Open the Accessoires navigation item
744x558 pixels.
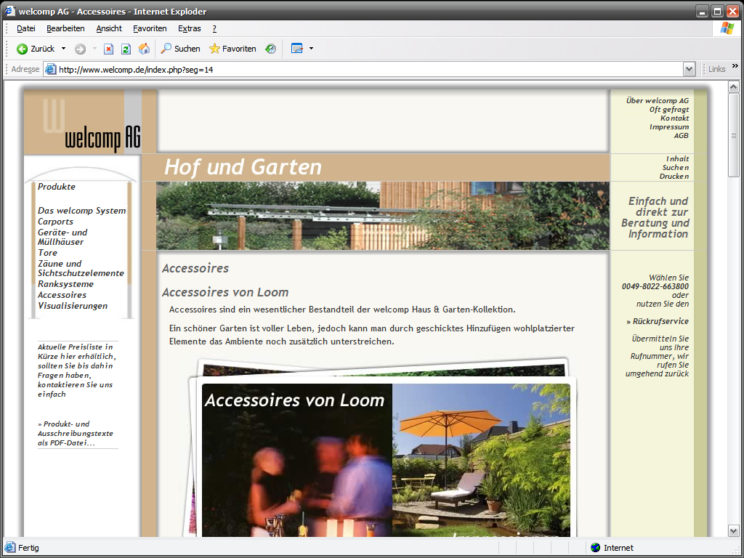coord(62,295)
